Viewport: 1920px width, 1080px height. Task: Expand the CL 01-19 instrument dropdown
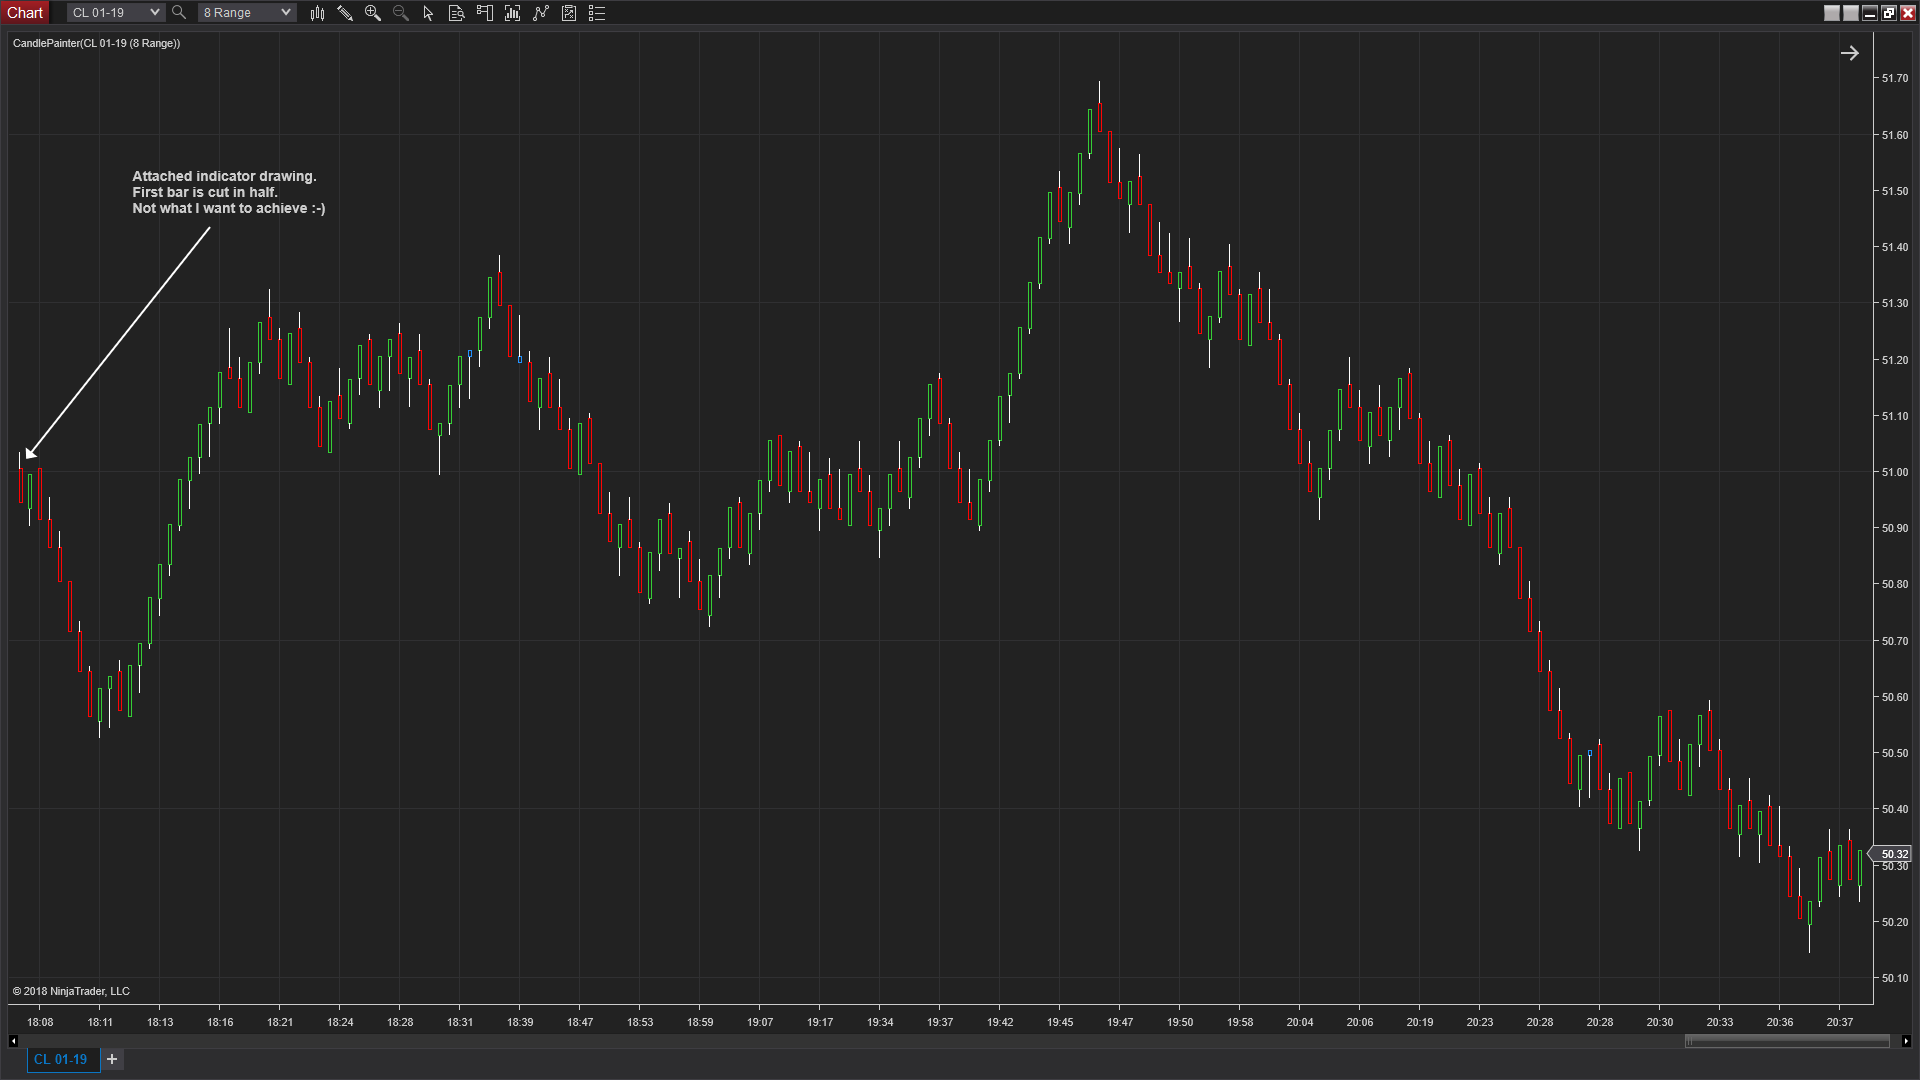pos(154,13)
